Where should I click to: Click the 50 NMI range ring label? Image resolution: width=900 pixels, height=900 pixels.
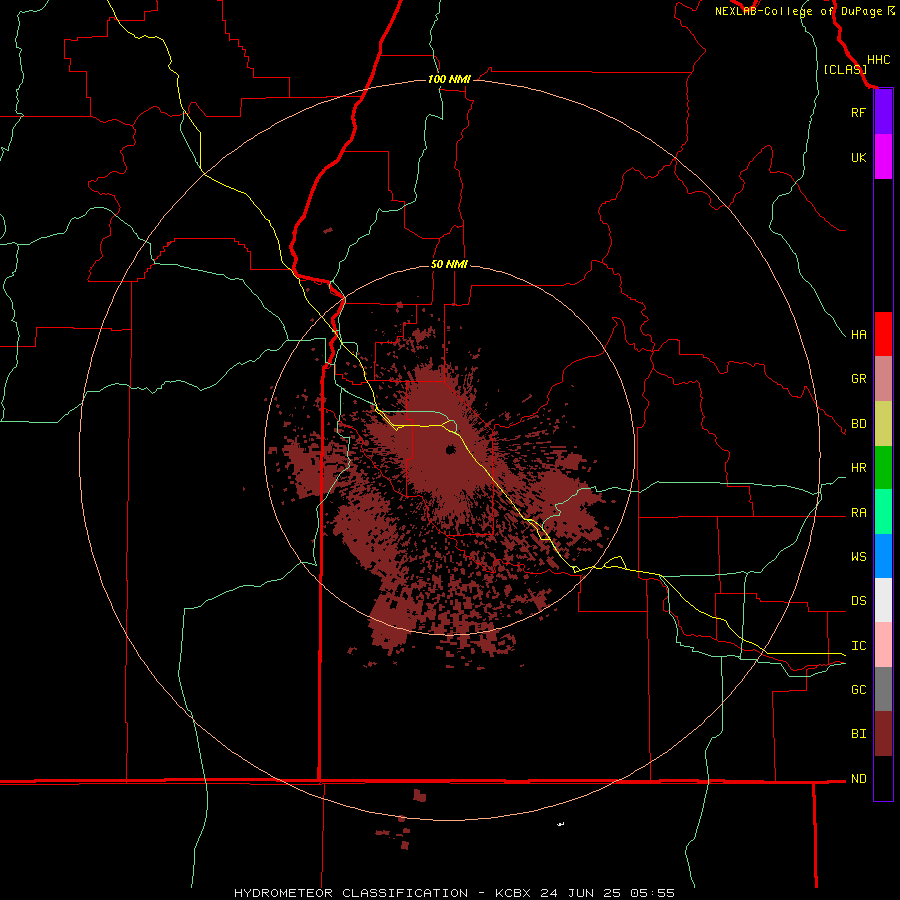coord(449,264)
